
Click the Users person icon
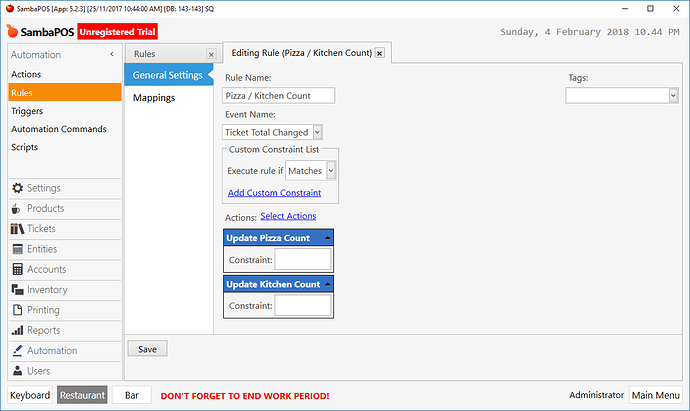[18, 371]
